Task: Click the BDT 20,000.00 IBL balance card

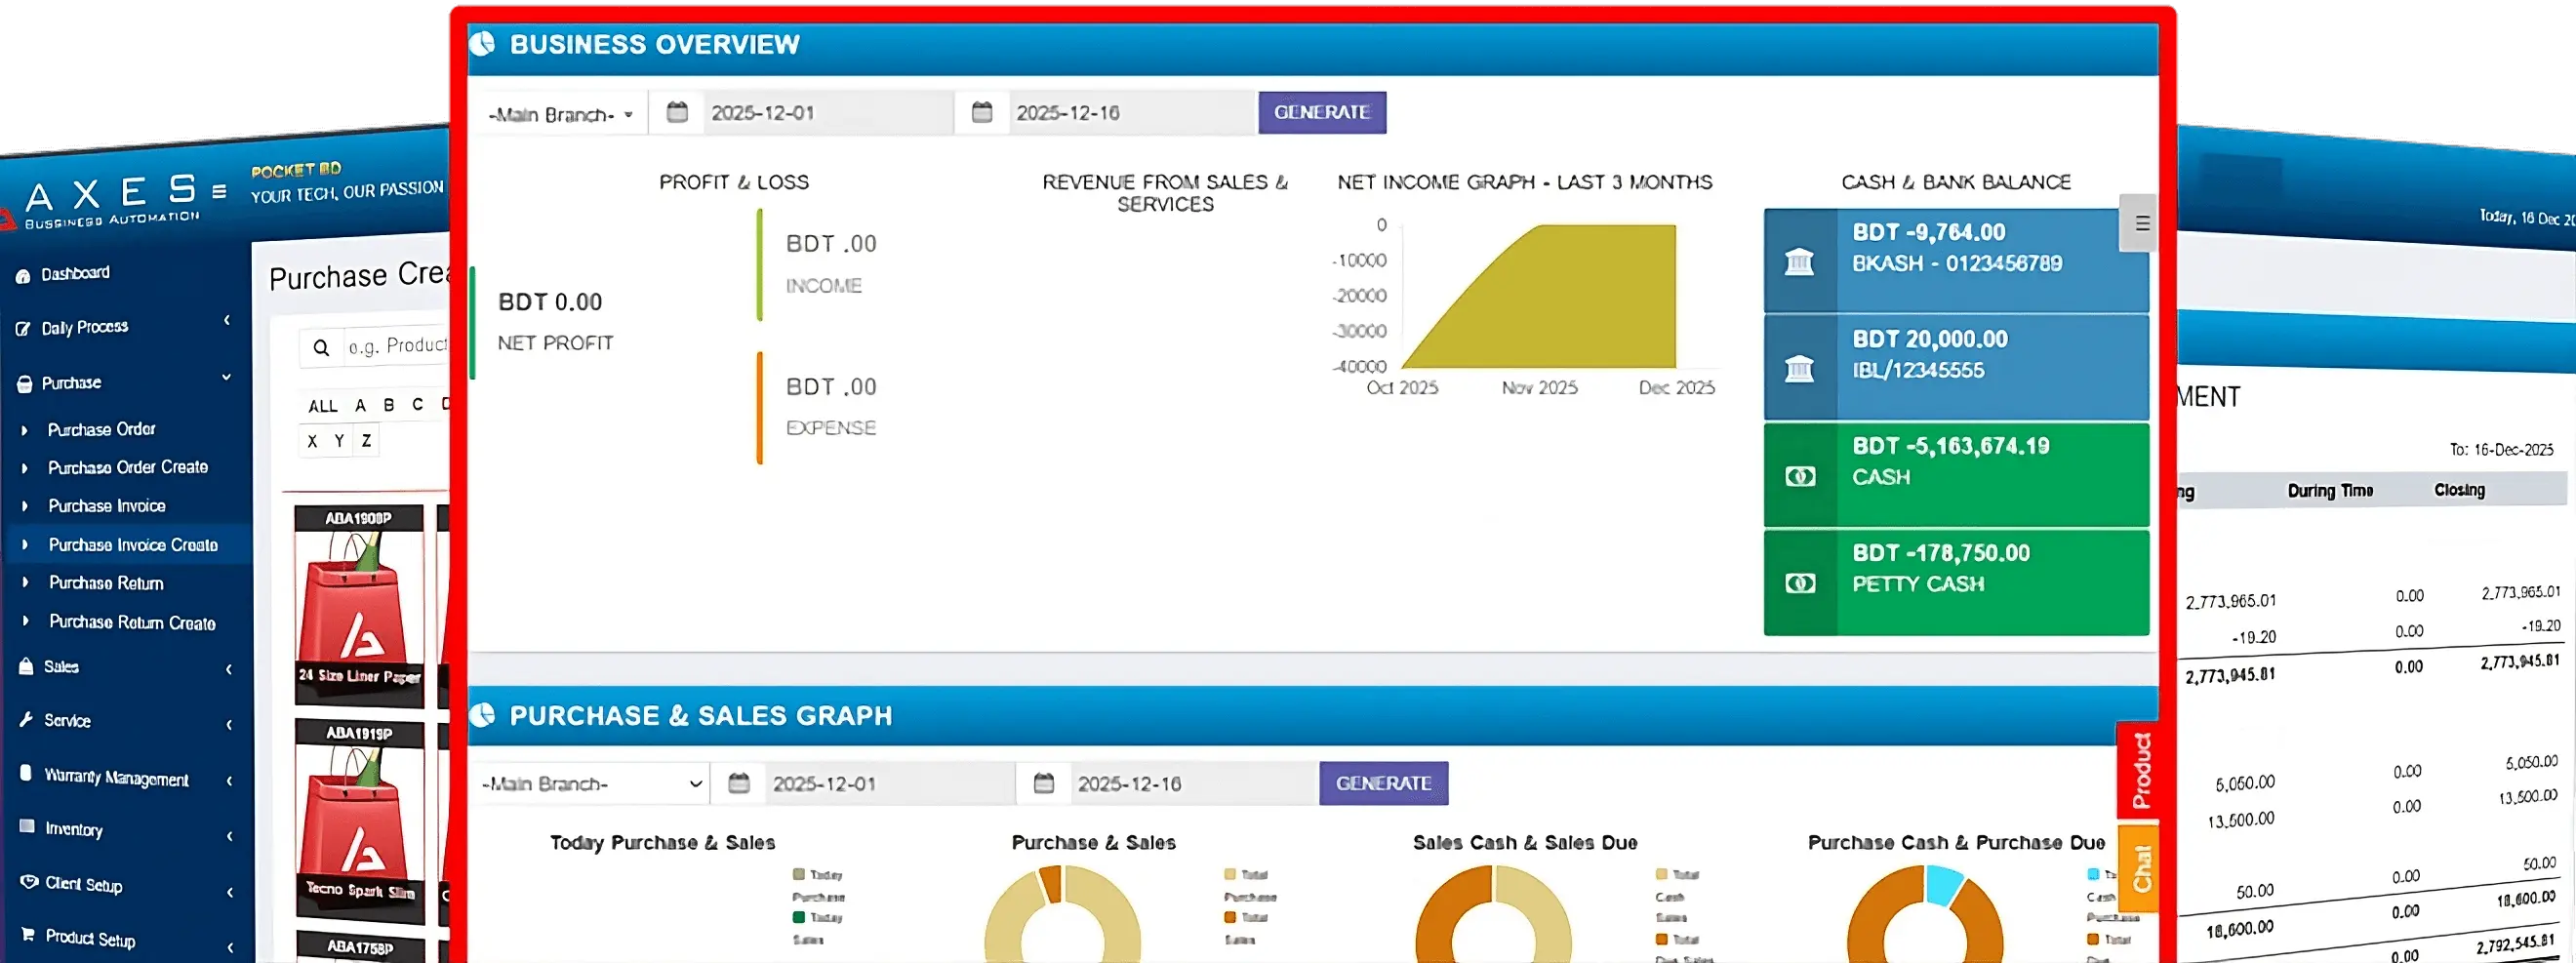Action: tap(1956, 368)
